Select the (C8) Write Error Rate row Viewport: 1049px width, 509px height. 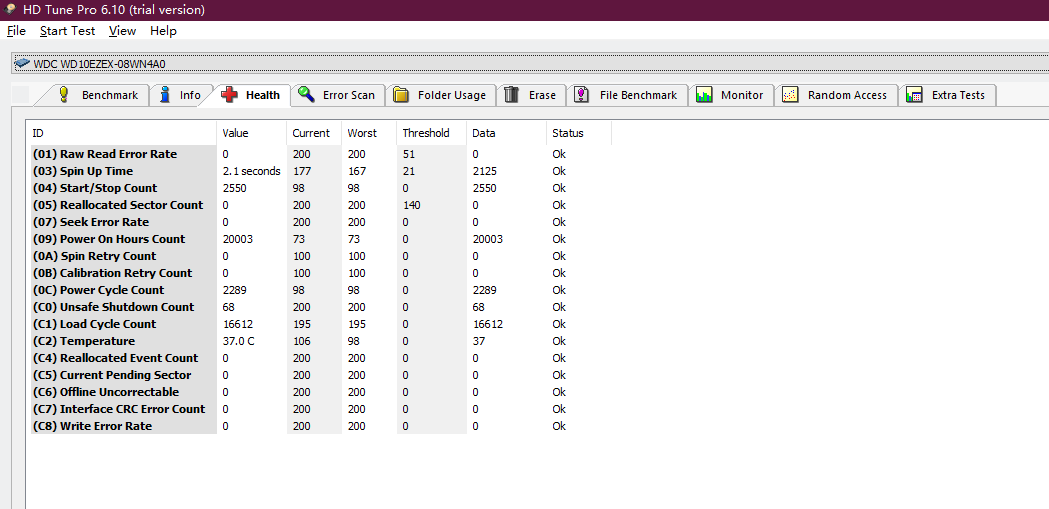point(321,426)
